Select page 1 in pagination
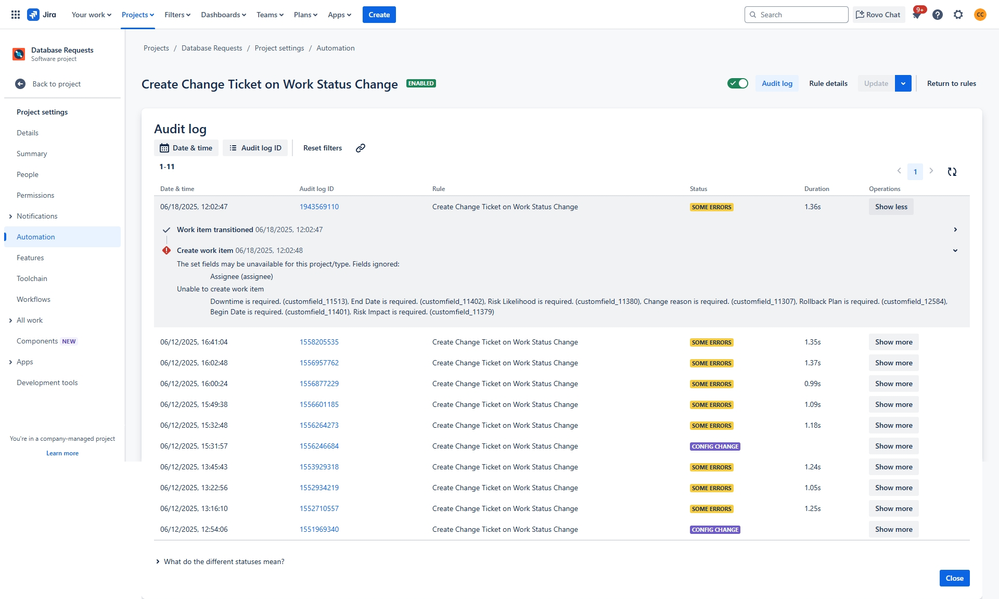Viewport: 999px width, 599px height. pyautogui.click(x=915, y=171)
